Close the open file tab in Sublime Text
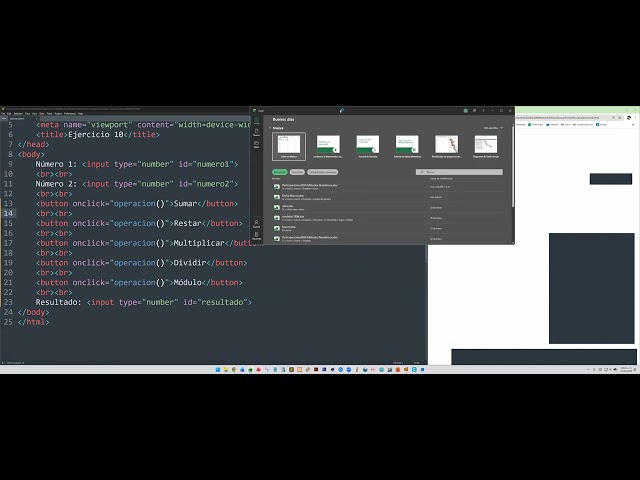The height and width of the screenshot is (480, 640). (36, 118)
